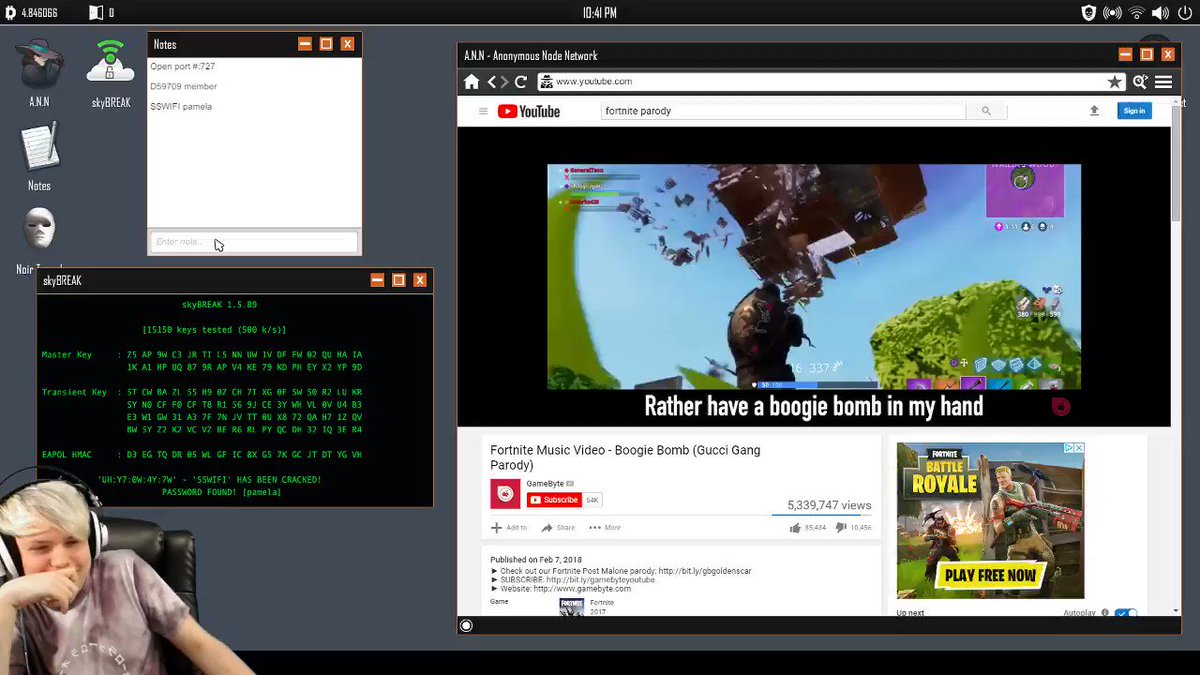Click the Autoplay info icon

(1105, 612)
